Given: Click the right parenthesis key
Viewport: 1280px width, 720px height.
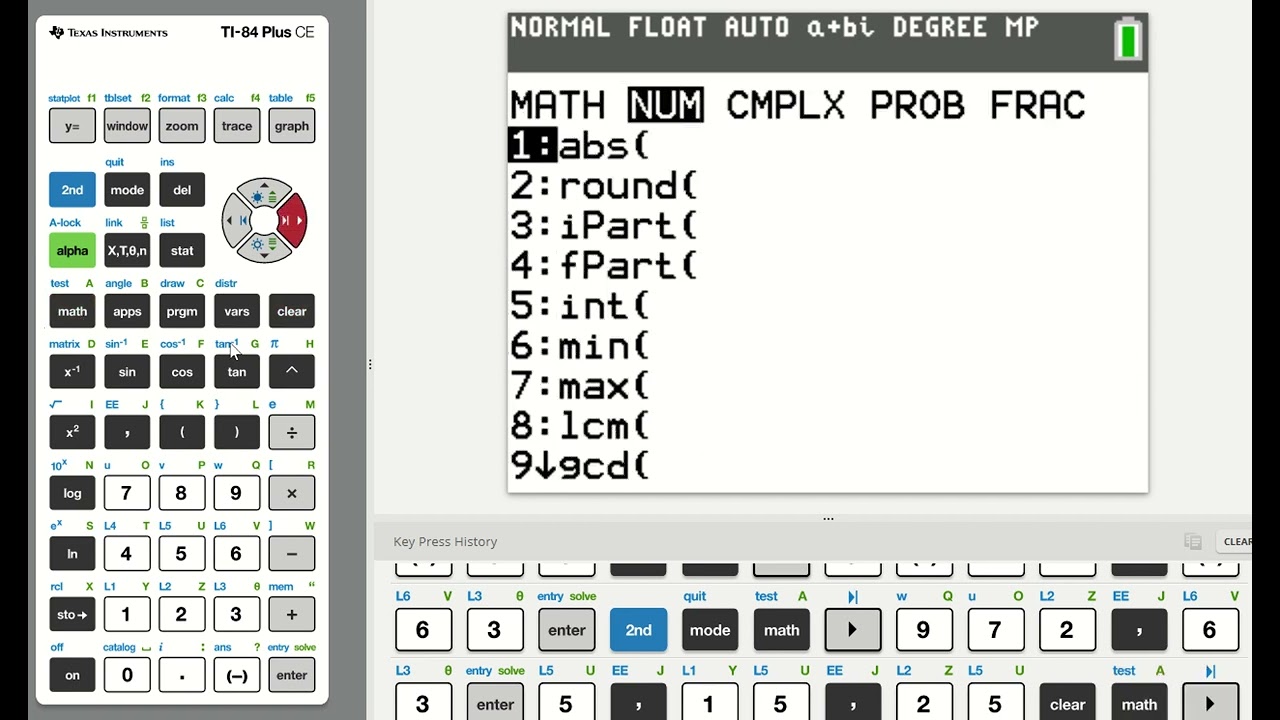Looking at the screenshot, I should pyautogui.click(x=237, y=432).
